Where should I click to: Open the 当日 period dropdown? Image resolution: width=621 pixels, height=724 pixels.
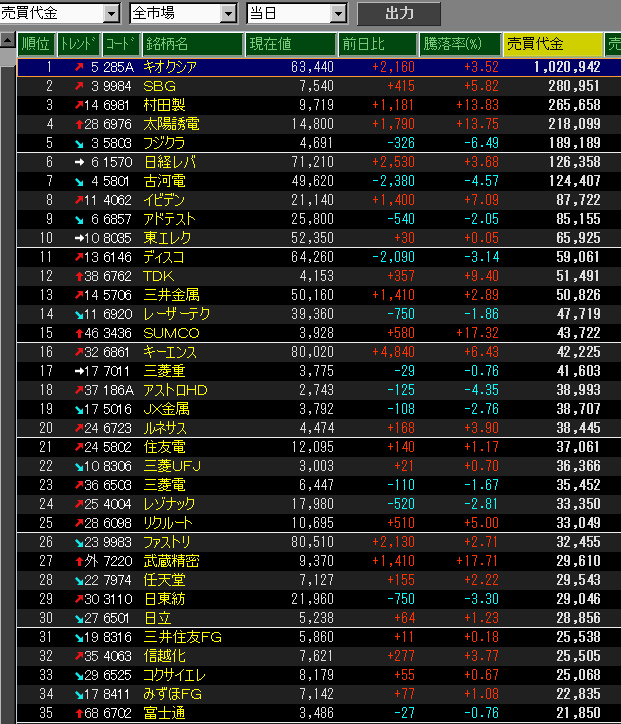click(x=338, y=13)
